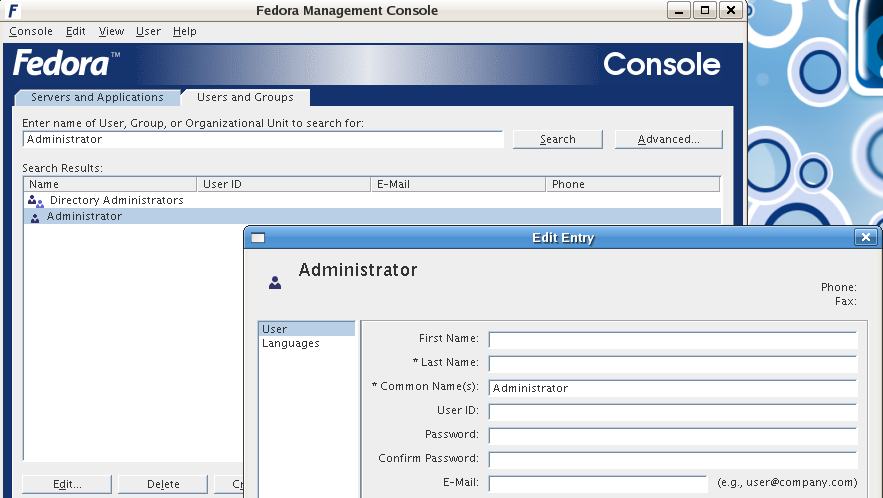Select Languages section in Edit Entry list
Image resolution: width=883 pixels, height=498 pixels.
click(306, 344)
